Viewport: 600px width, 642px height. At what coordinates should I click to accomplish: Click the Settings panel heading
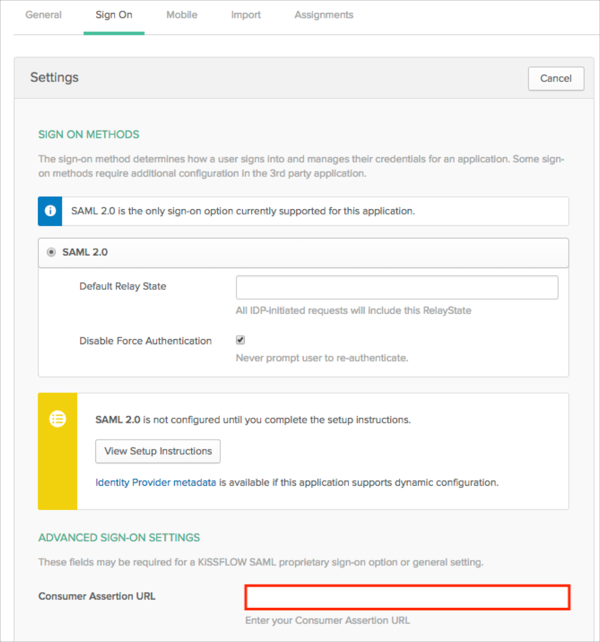coord(54,77)
